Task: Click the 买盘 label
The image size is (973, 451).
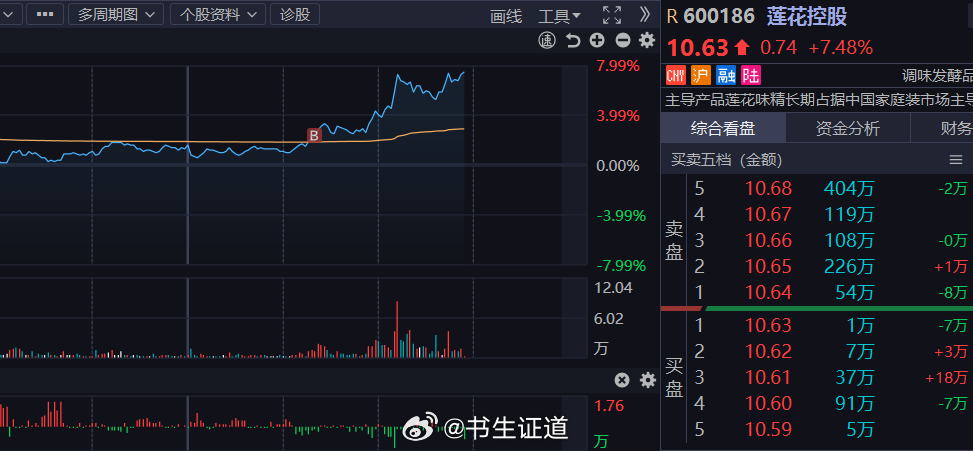Action: (674, 378)
